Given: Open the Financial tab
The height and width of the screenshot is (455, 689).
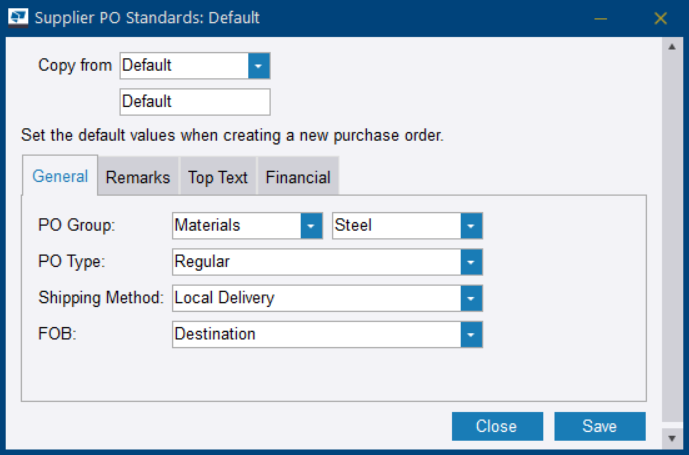Looking at the screenshot, I should [298, 177].
